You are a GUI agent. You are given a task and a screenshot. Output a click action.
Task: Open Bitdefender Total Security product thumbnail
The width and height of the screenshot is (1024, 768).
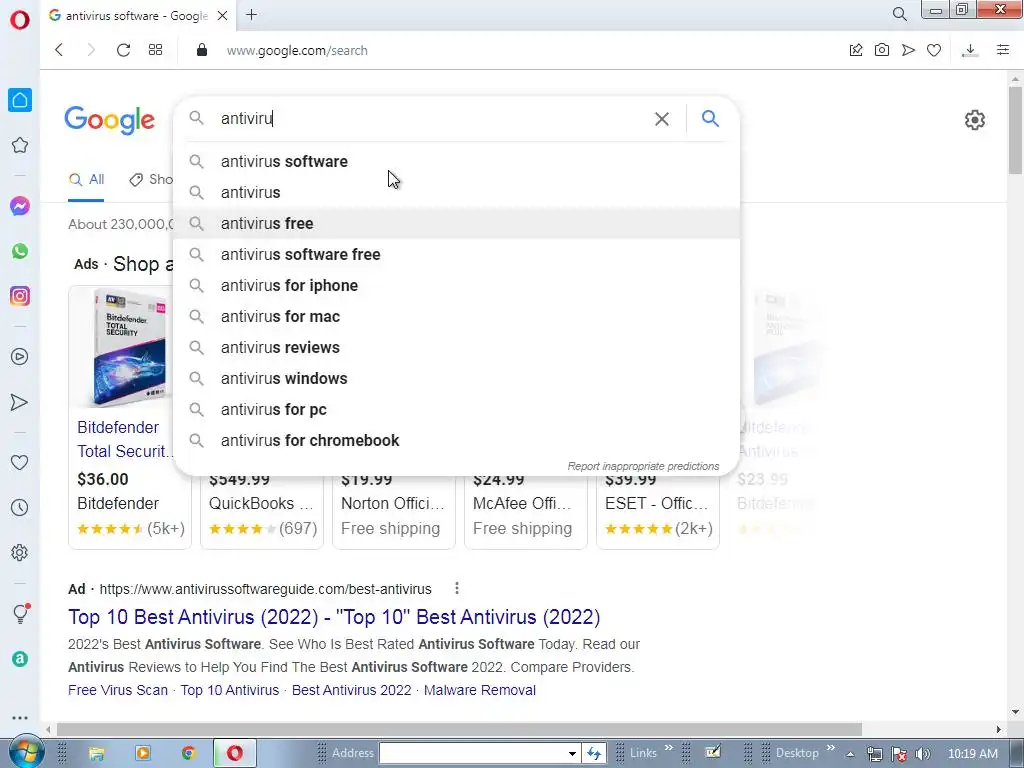129,347
